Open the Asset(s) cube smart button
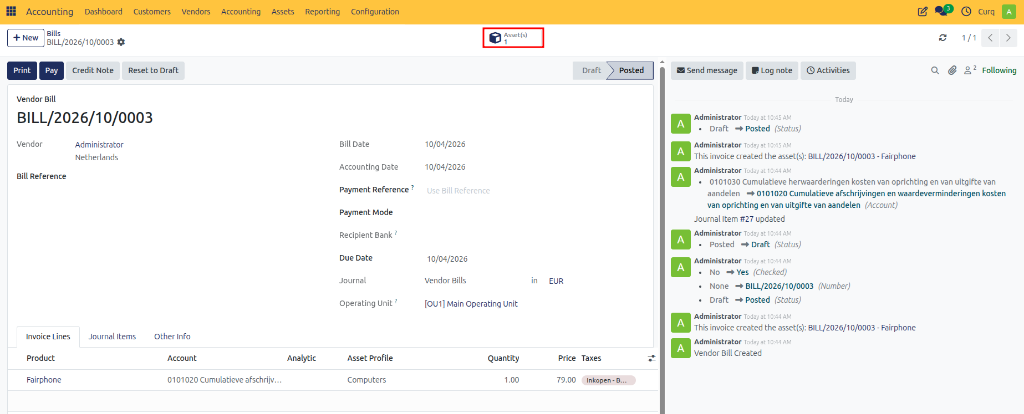This screenshot has height=414, width=1024. pyautogui.click(x=513, y=39)
